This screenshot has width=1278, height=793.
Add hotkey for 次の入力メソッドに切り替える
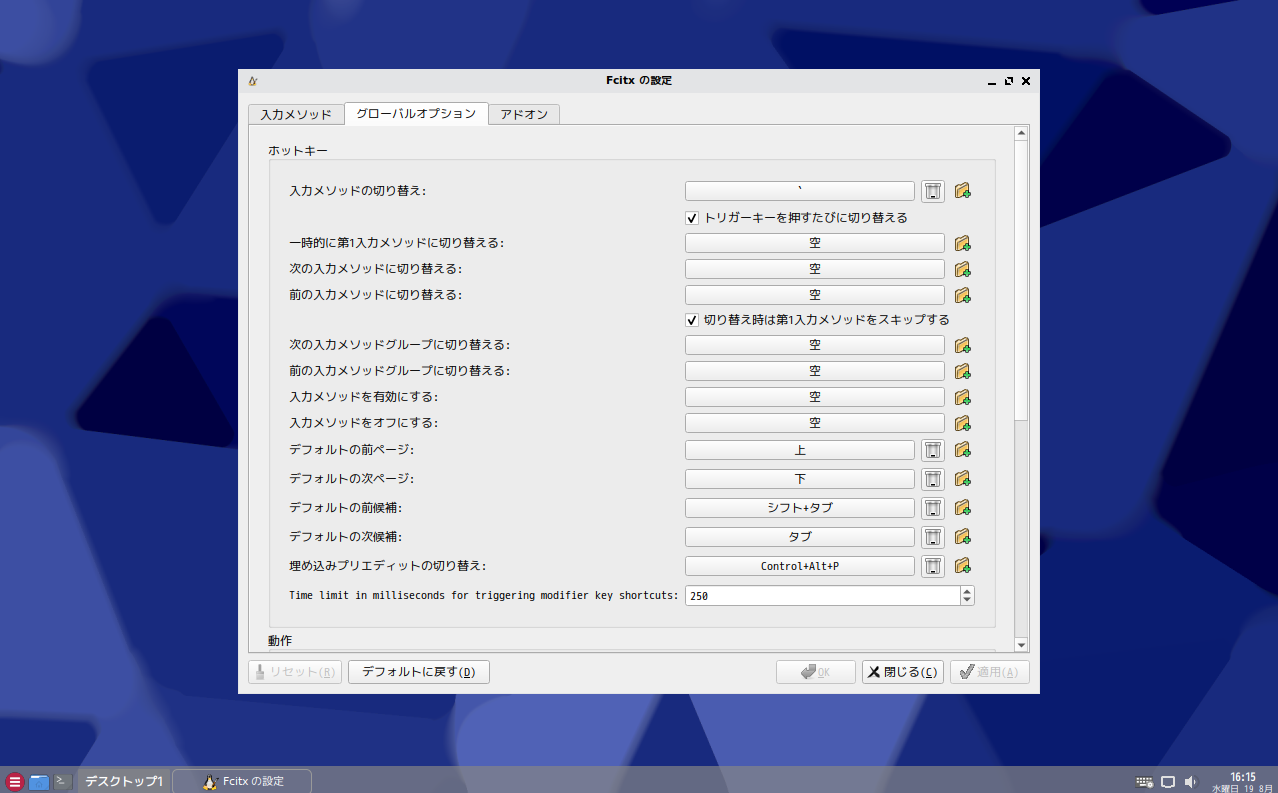[x=963, y=269]
